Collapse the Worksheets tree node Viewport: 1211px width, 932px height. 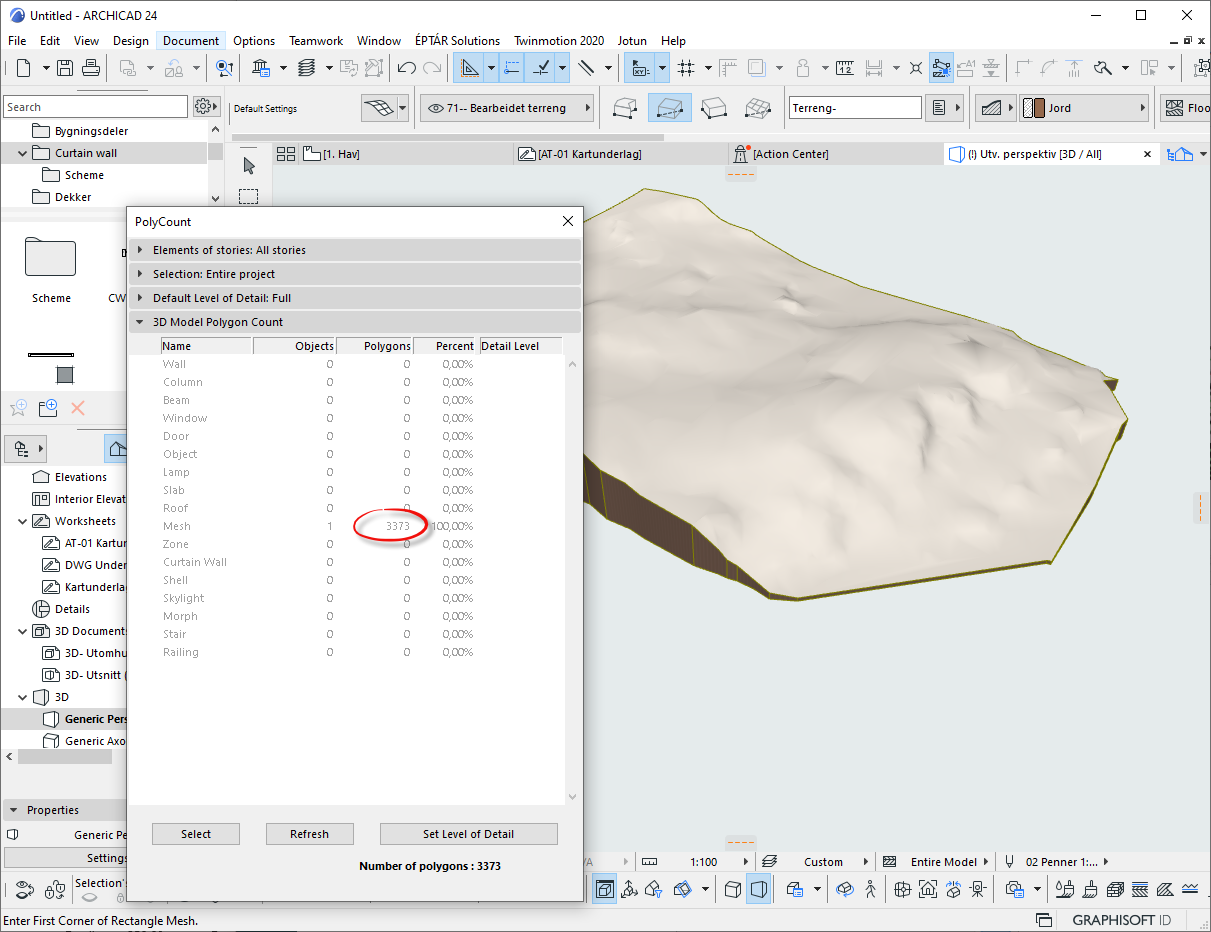(23, 521)
